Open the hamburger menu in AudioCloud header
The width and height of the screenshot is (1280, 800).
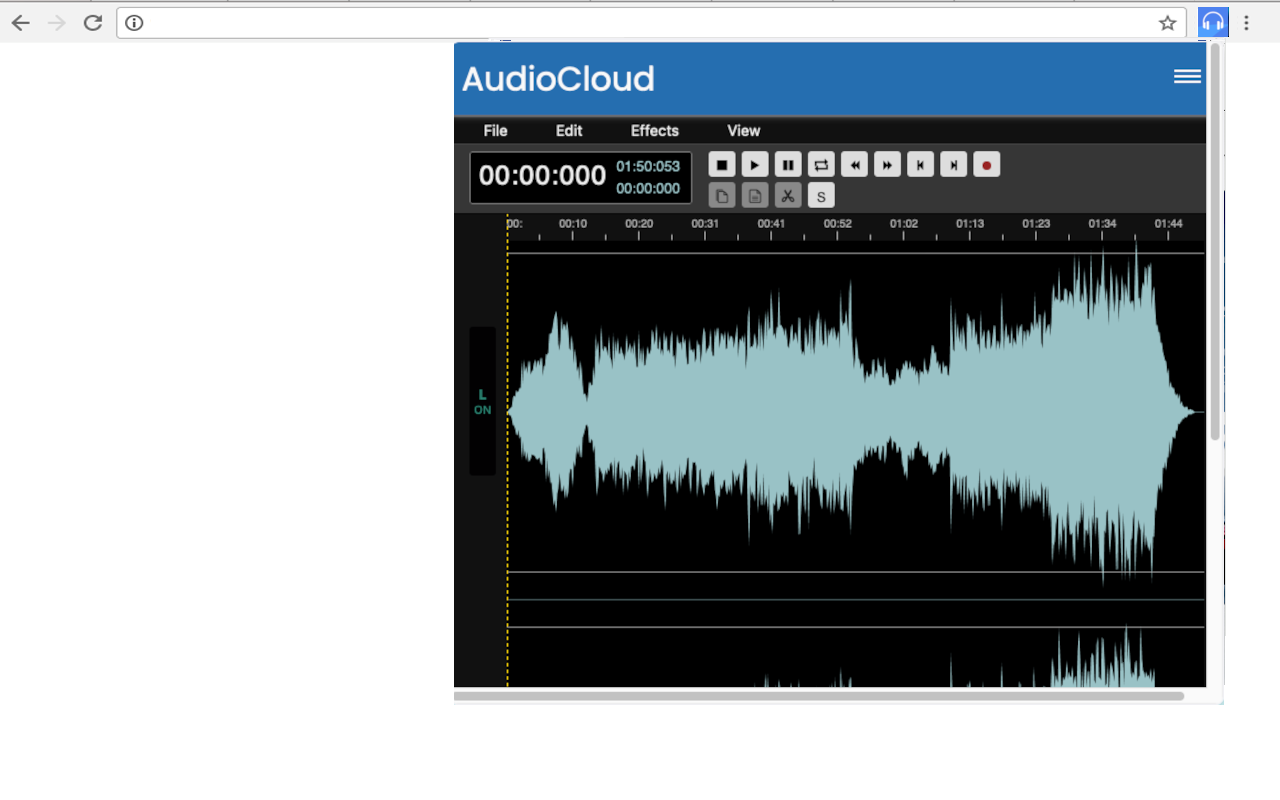1187,76
